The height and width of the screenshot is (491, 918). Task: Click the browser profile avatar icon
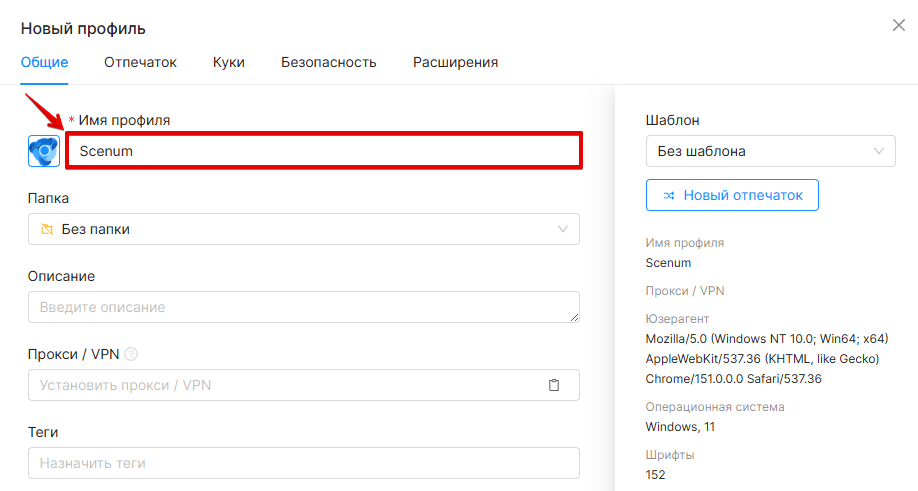[x=44, y=151]
